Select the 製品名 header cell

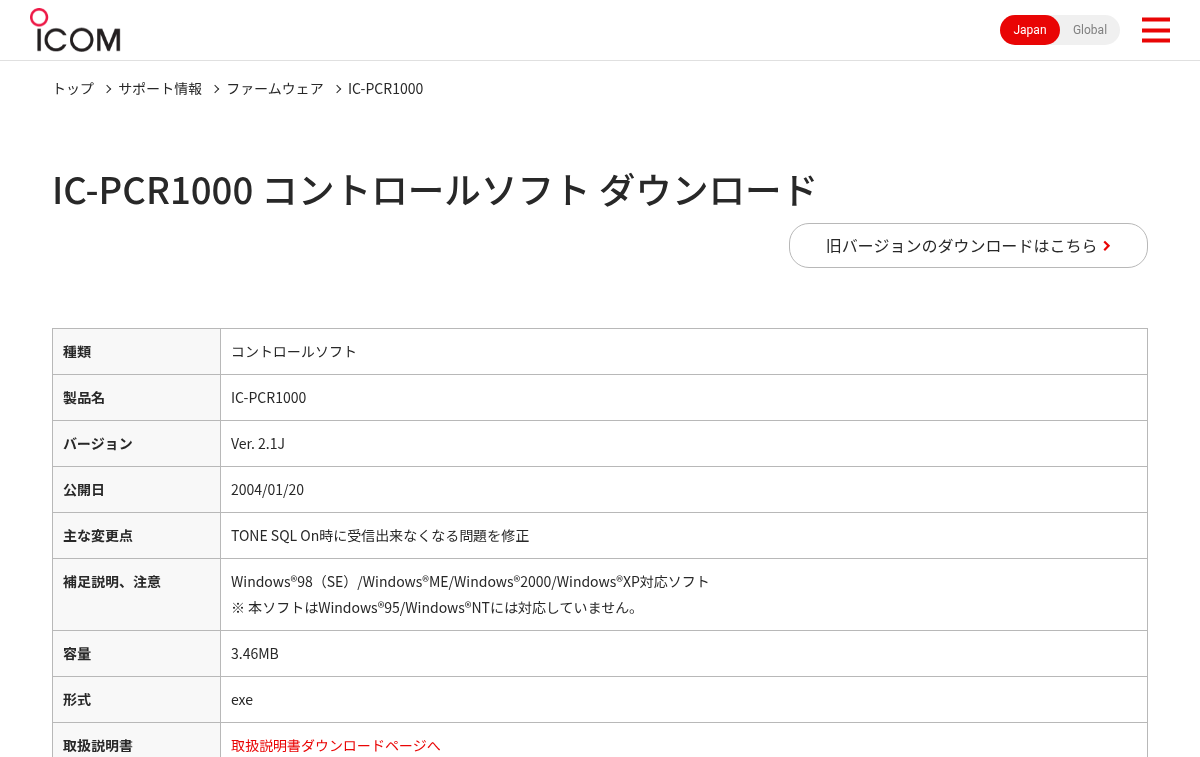[x=136, y=397]
